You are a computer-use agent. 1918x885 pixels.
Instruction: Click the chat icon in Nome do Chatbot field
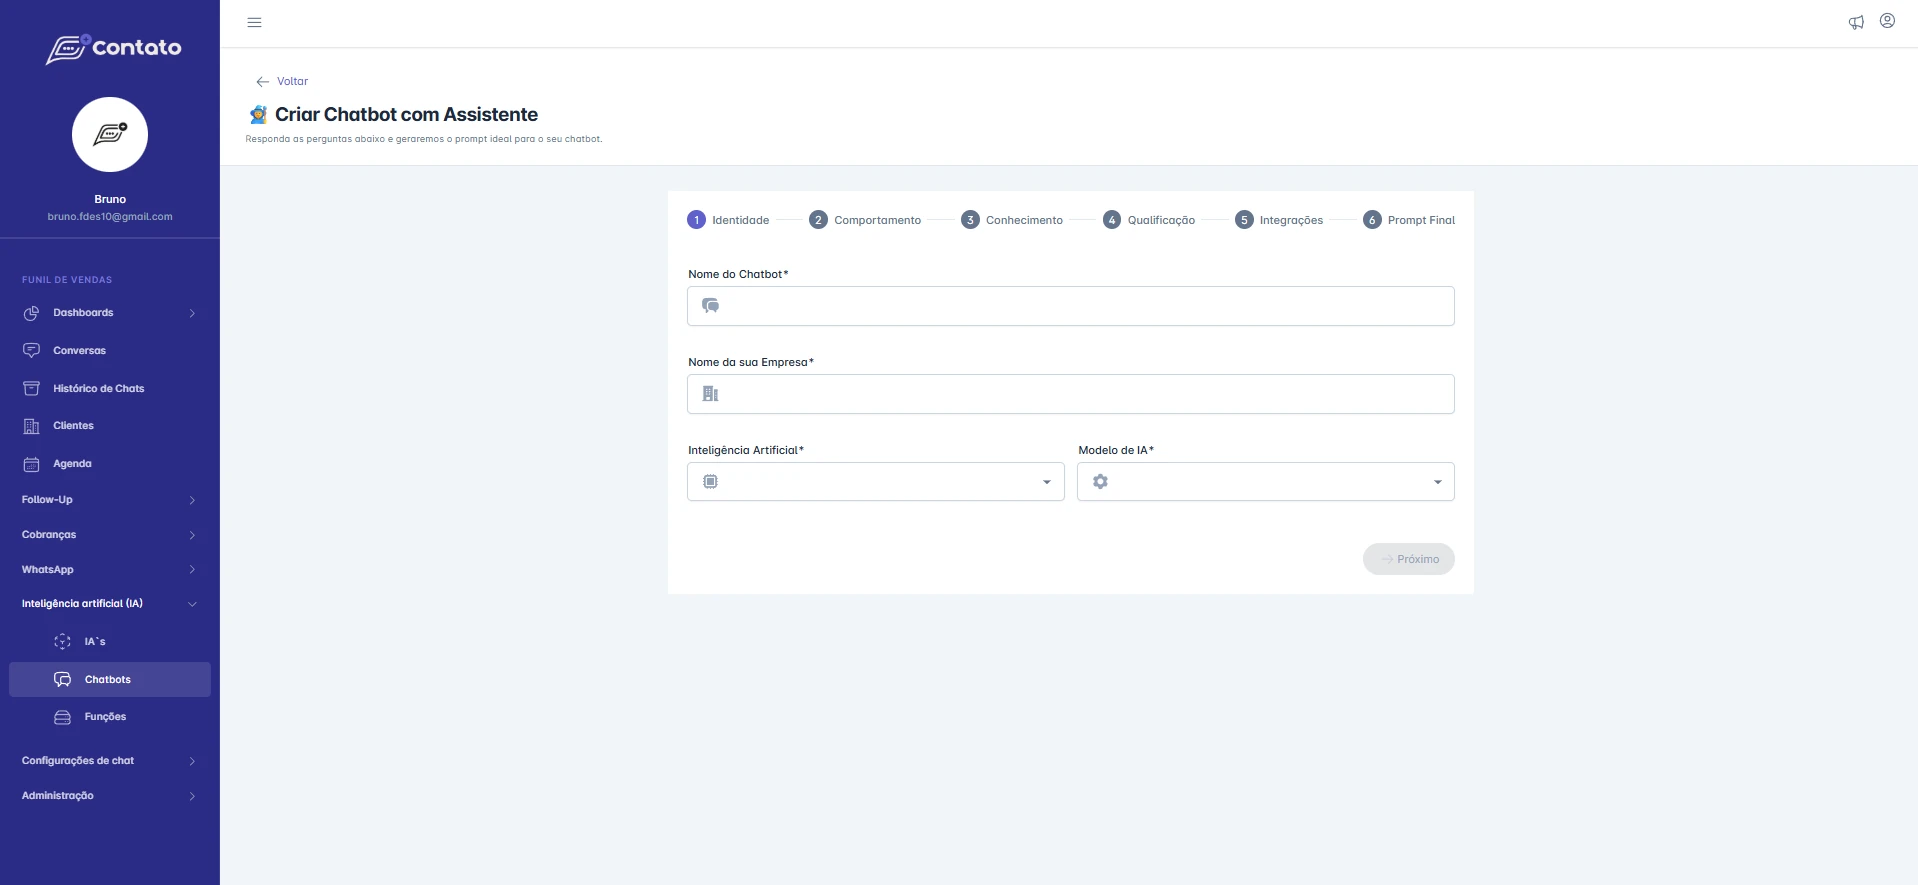[710, 306]
